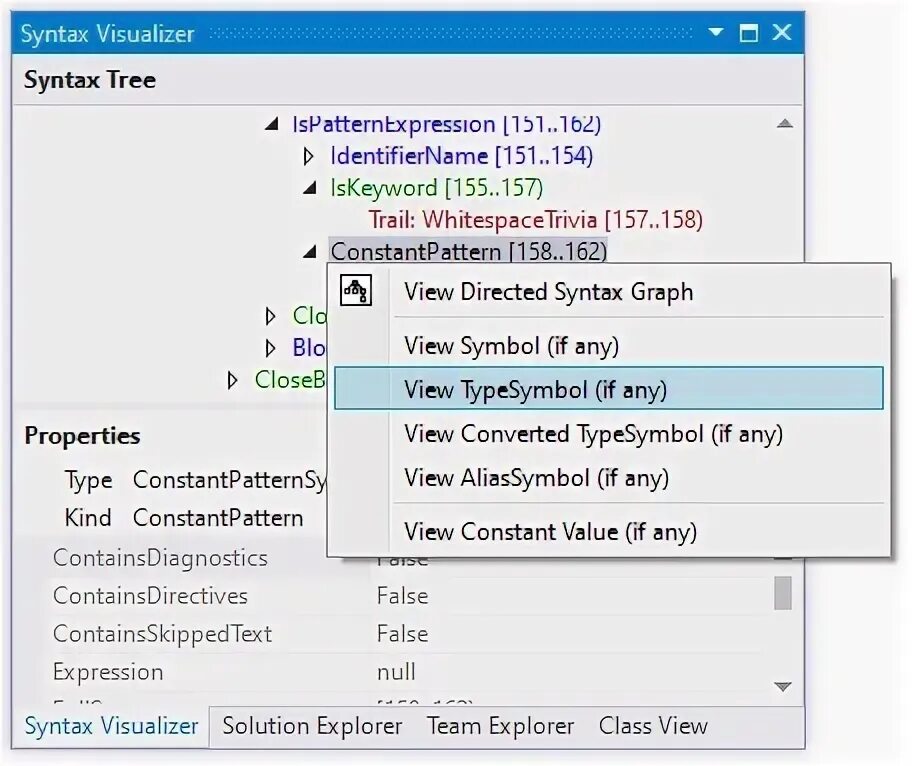Click the Kind value ConstantPattern
This screenshot has width=912, height=766.
[218, 518]
